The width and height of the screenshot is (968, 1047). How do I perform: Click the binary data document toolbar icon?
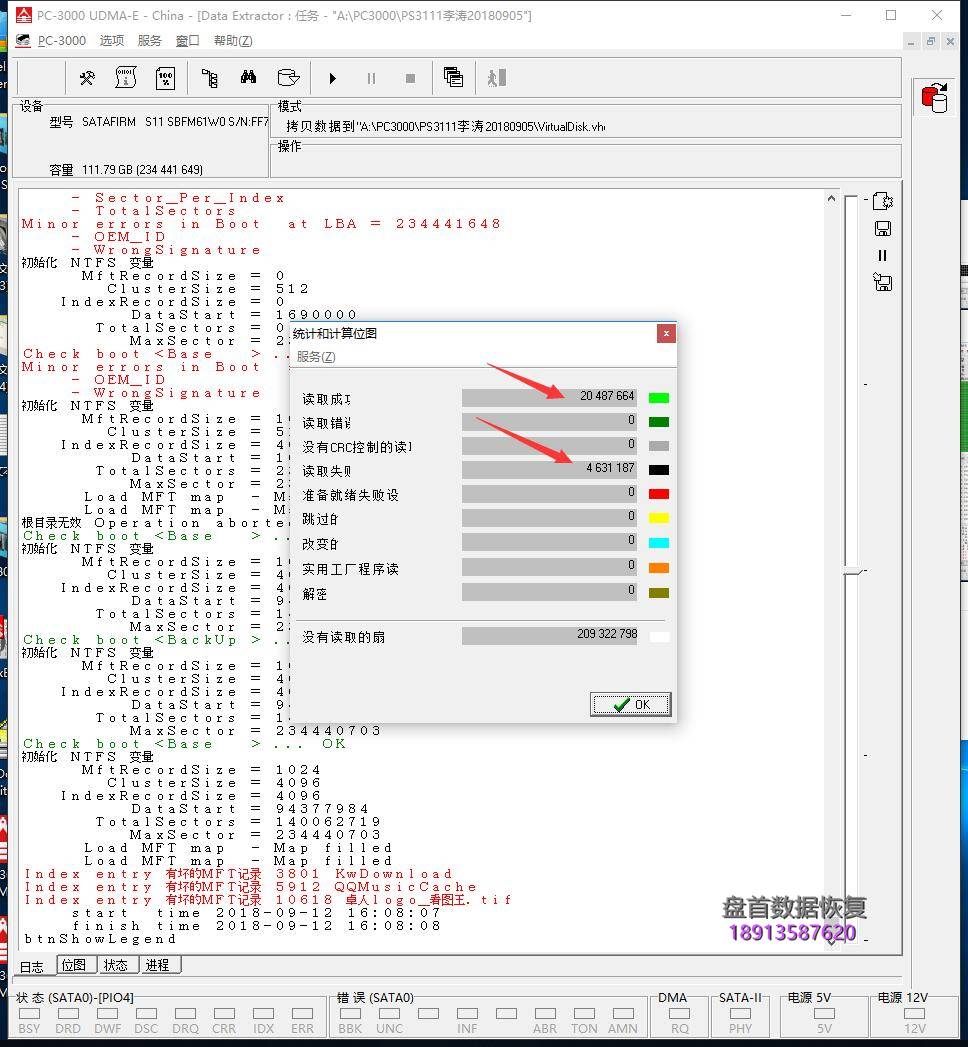click(126, 78)
